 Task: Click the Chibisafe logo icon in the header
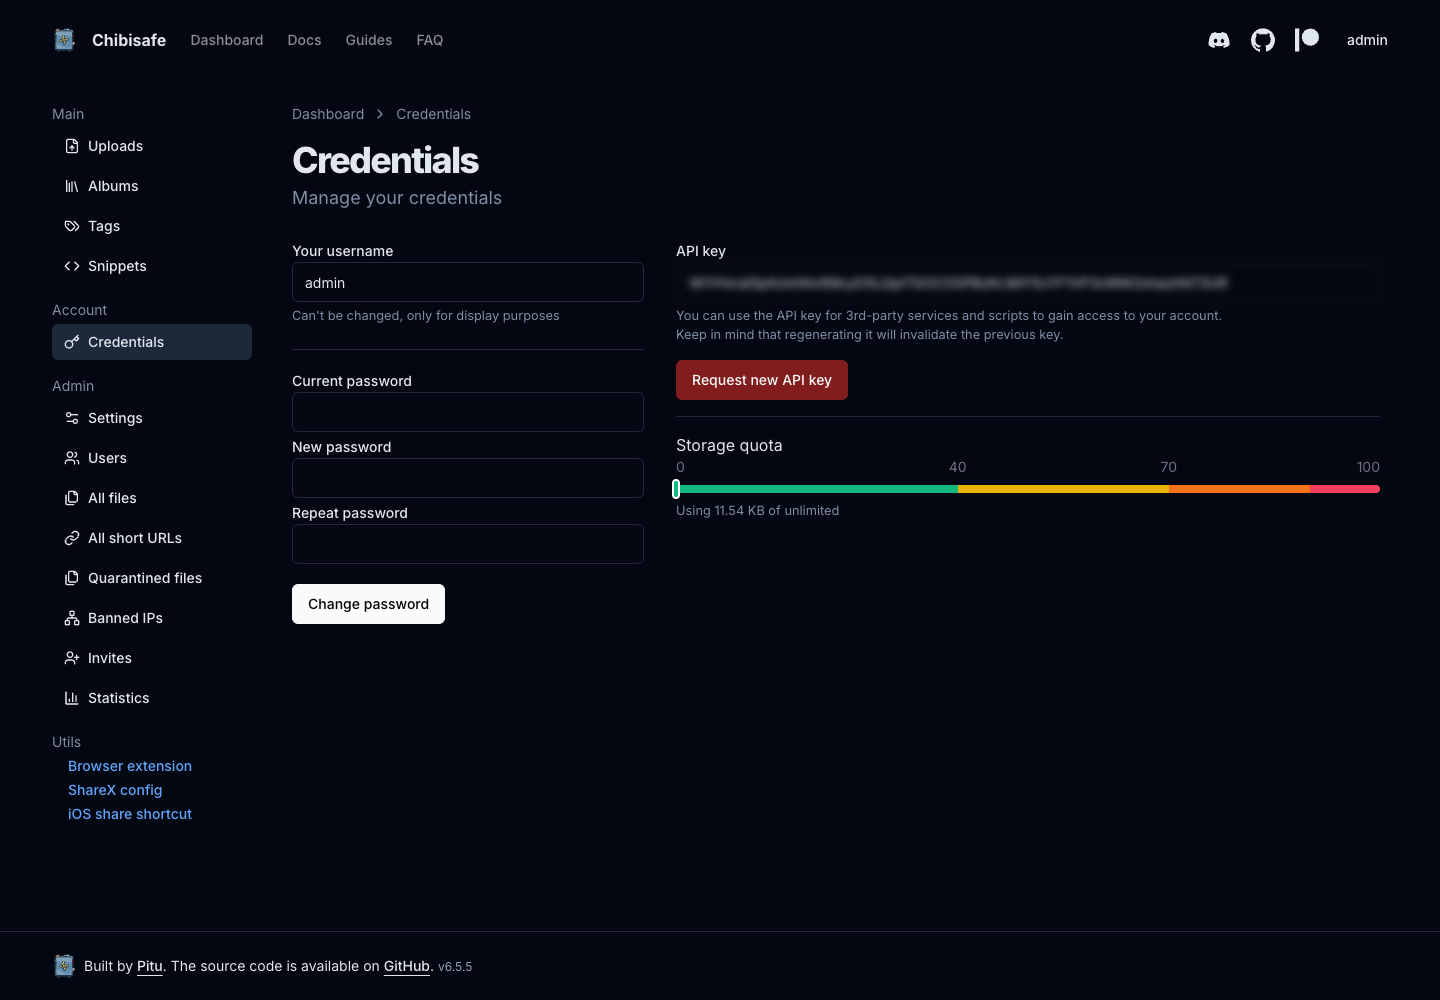click(x=65, y=40)
